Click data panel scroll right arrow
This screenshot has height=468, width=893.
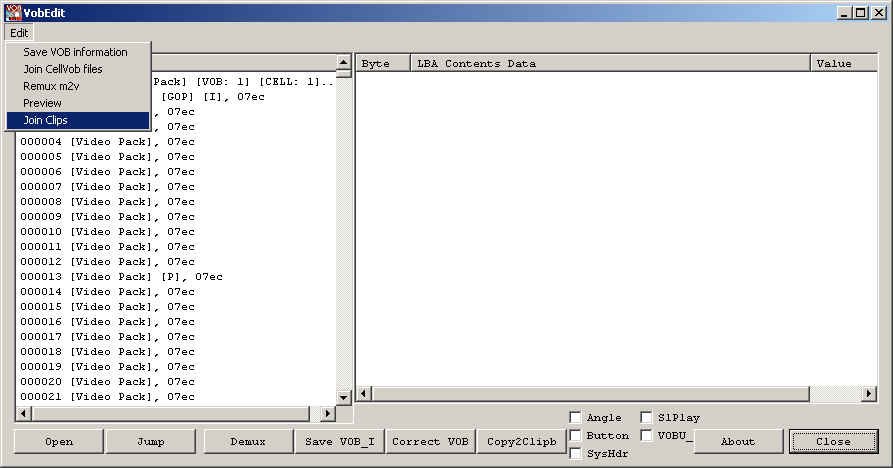(869, 393)
